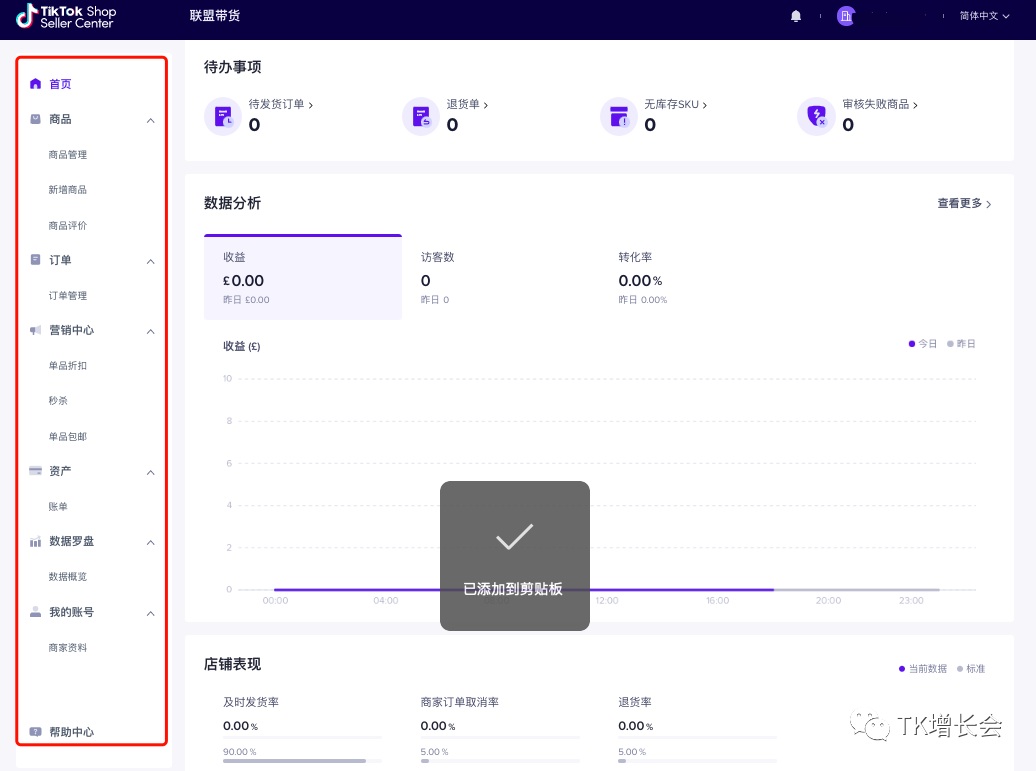Click the 帮助中心 help icon
Screen dimensions: 1036x771
tap(34, 731)
